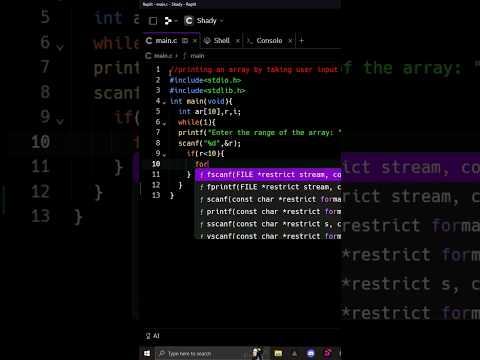This screenshot has width=480, height=360.
Task: Collapse the while loop fold at line 6
Action: (164, 124)
